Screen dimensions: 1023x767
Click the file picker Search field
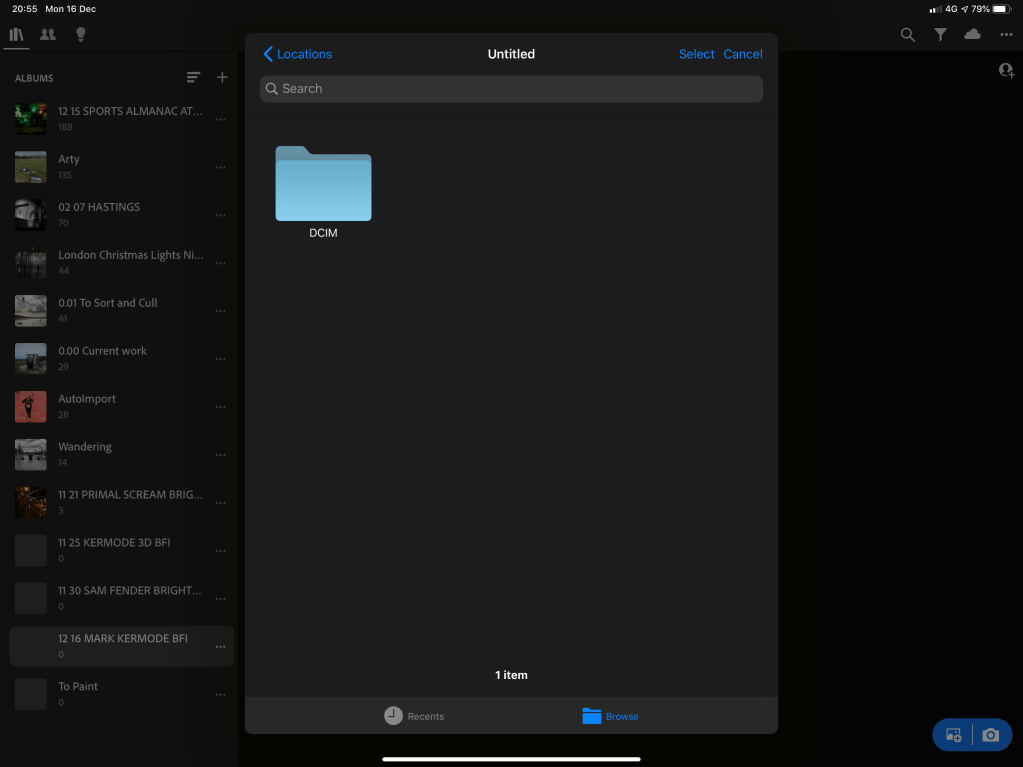tap(511, 89)
